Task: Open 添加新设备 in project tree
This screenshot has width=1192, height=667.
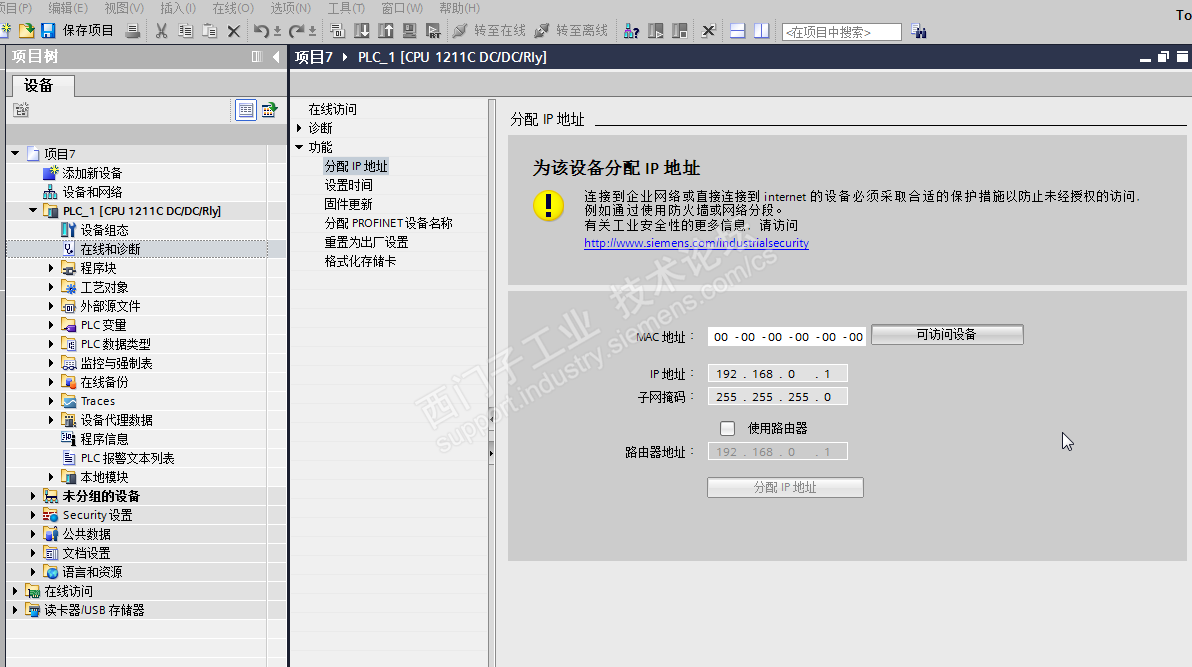Action: pos(92,173)
